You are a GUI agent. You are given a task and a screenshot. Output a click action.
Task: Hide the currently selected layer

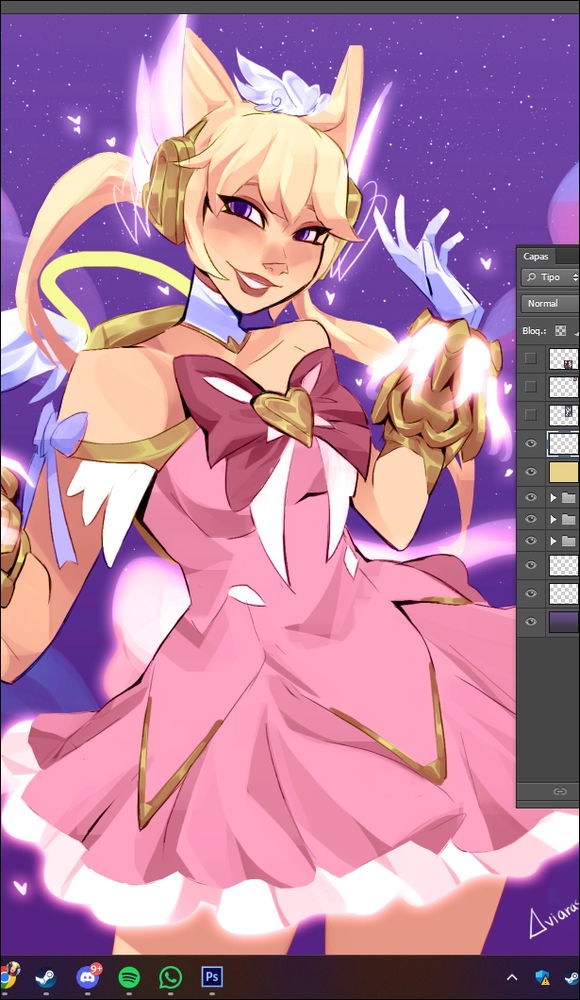(x=530, y=443)
